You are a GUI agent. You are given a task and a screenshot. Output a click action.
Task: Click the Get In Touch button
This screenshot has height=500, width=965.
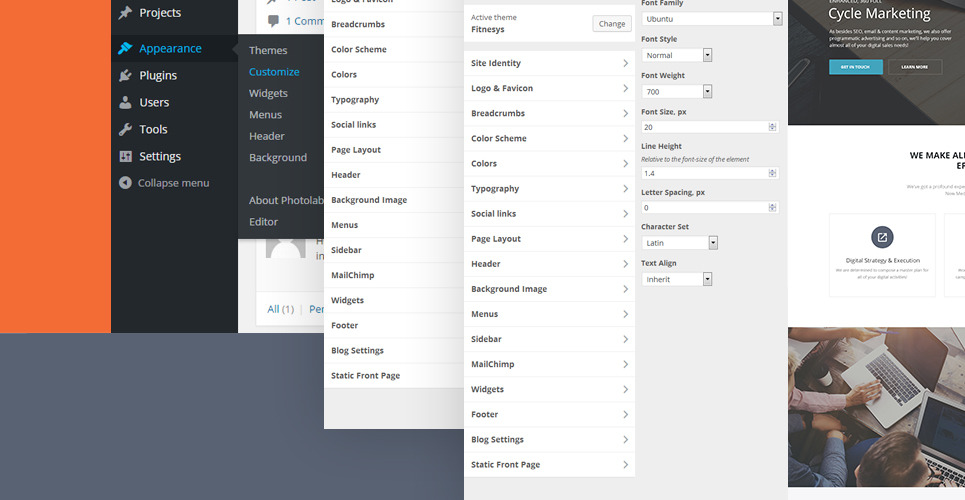click(x=855, y=67)
